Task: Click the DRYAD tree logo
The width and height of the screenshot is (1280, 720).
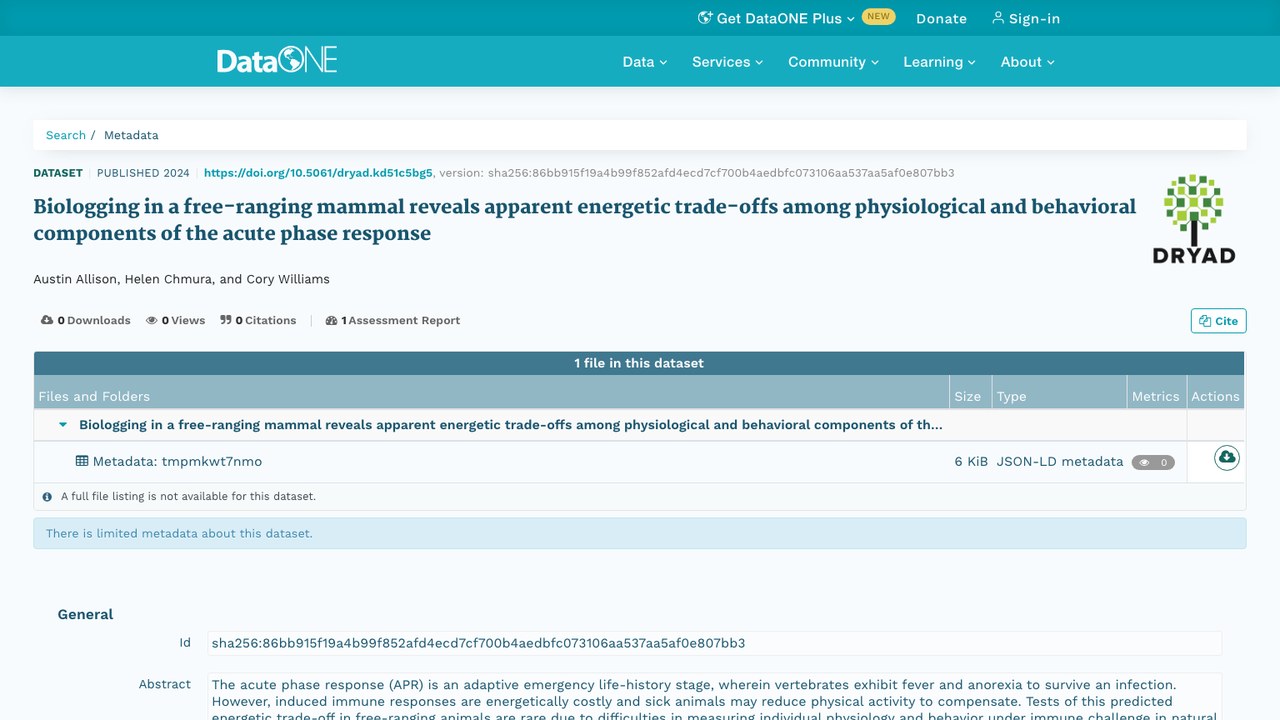Action: coord(1194,219)
